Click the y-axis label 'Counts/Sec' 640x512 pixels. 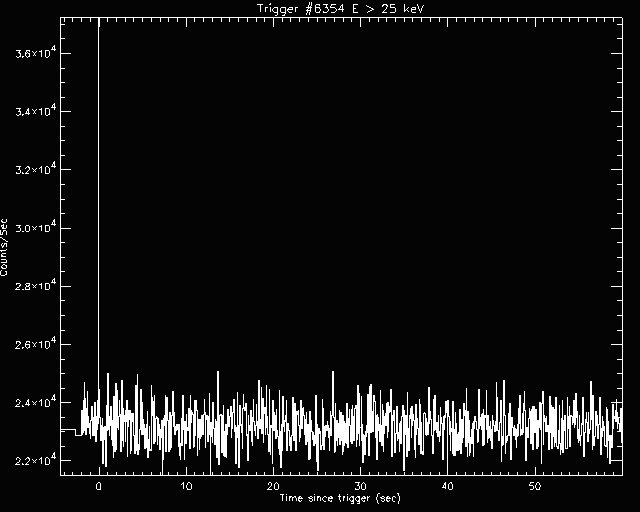[4, 248]
